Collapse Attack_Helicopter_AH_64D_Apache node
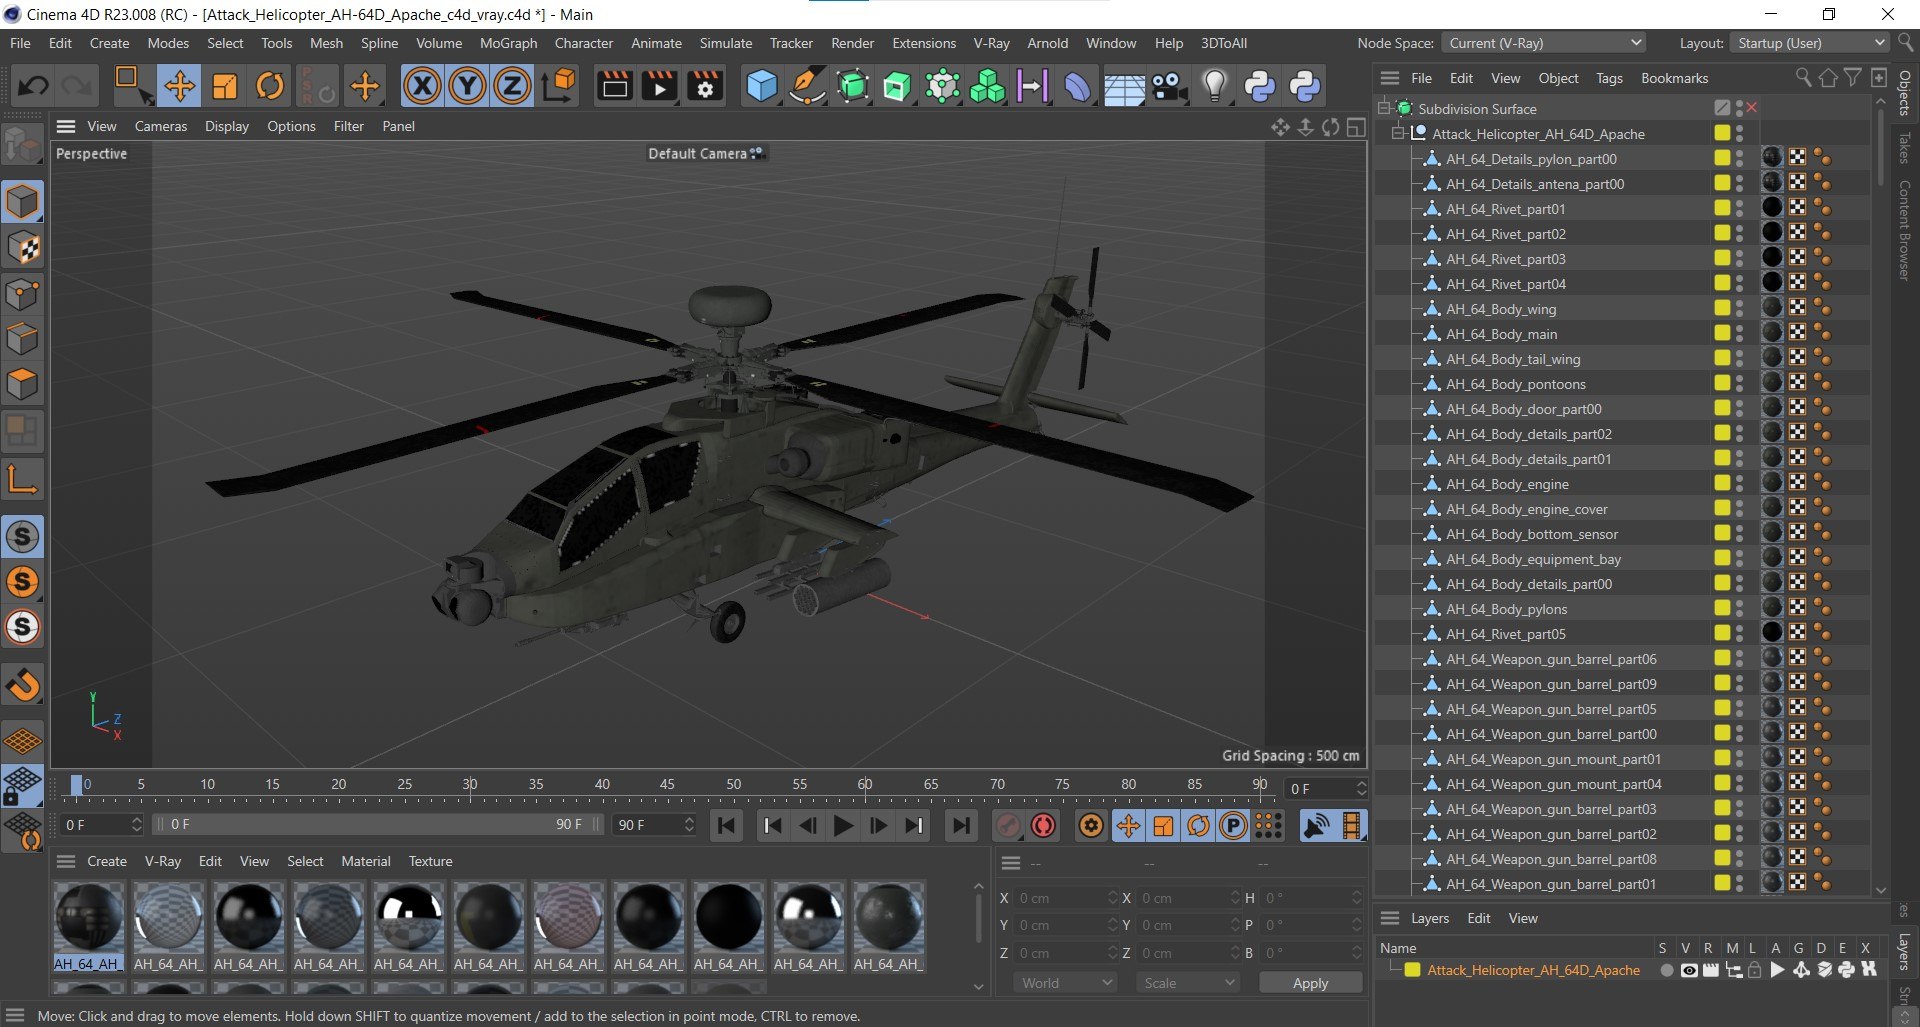 (x=1398, y=133)
